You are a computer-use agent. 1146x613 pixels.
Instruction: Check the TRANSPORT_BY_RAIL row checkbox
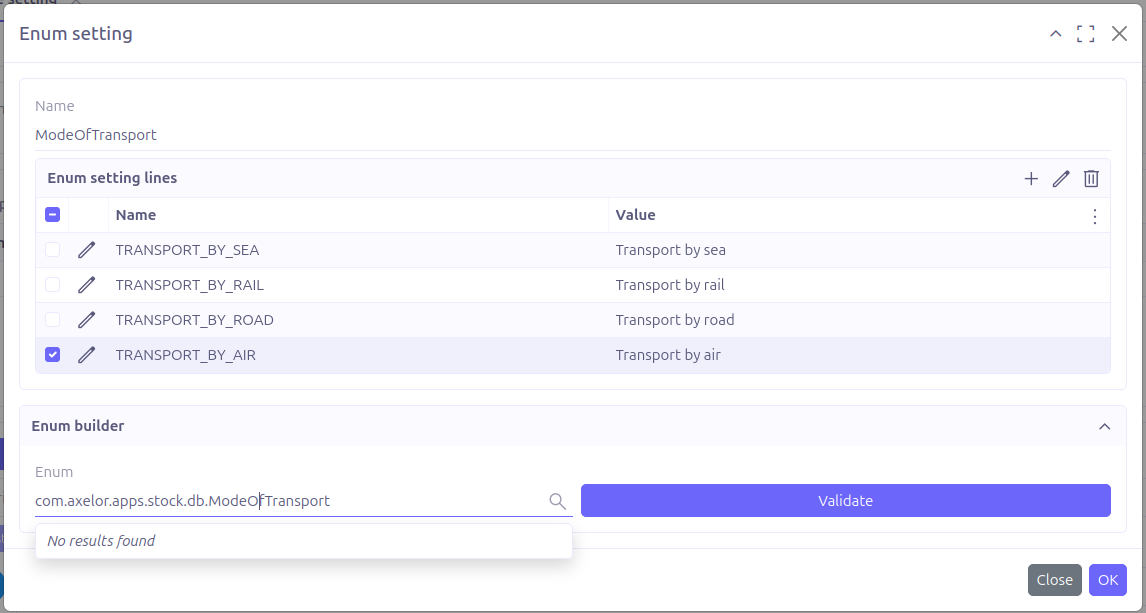coord(53,285)
